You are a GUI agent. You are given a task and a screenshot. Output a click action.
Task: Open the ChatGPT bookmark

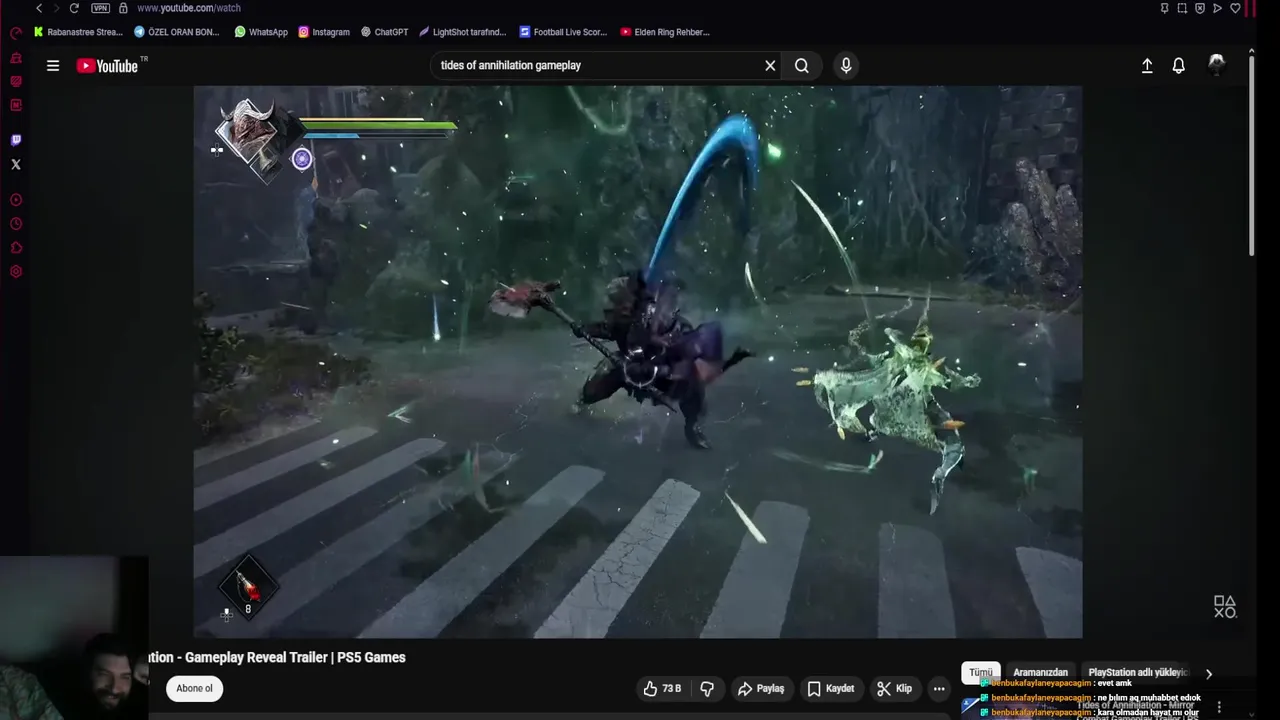[x=384, y=32]
